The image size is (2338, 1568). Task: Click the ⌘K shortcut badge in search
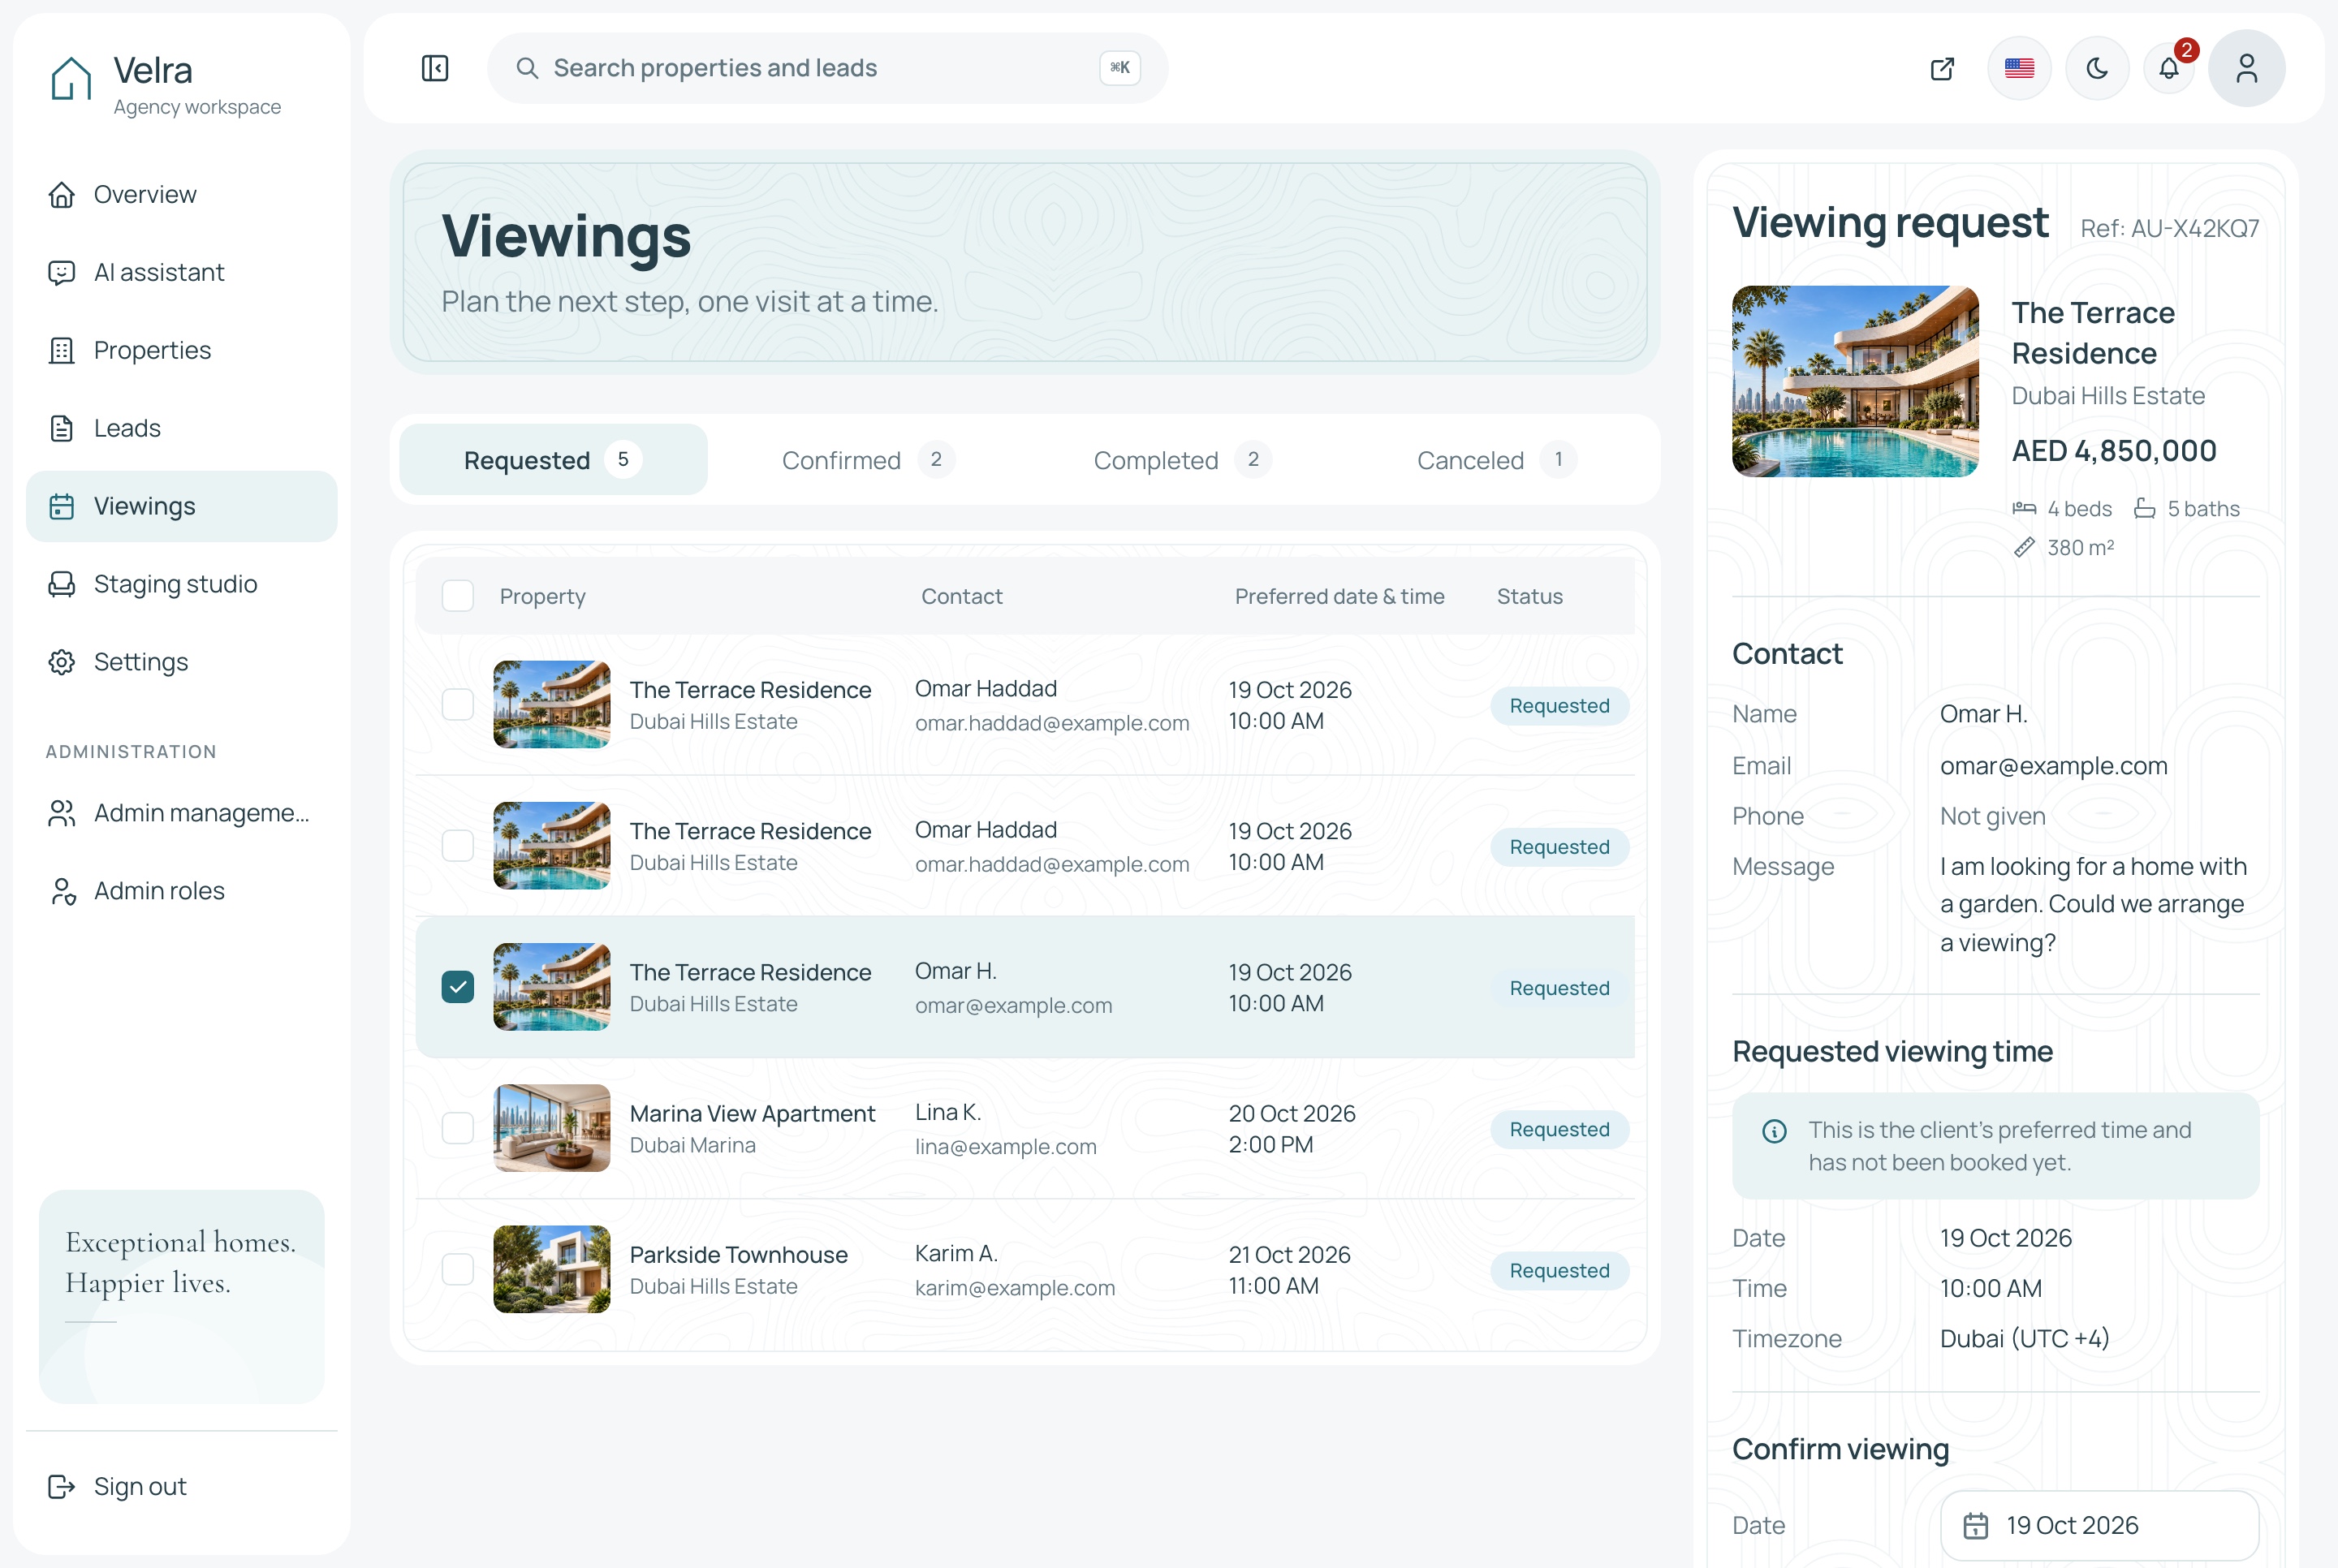pos(1120,68)
